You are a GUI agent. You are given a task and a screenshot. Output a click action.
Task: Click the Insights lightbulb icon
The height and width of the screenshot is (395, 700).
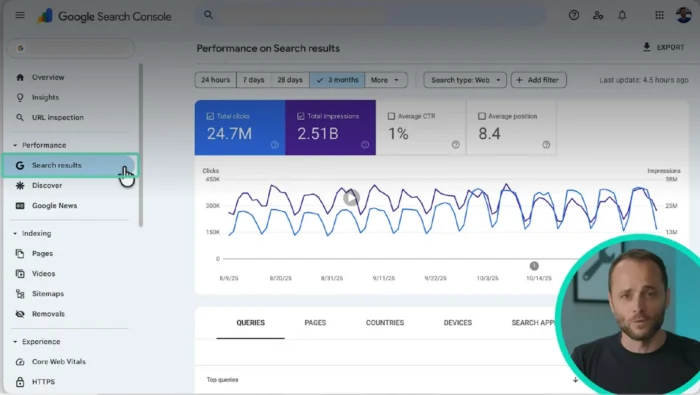20,97
